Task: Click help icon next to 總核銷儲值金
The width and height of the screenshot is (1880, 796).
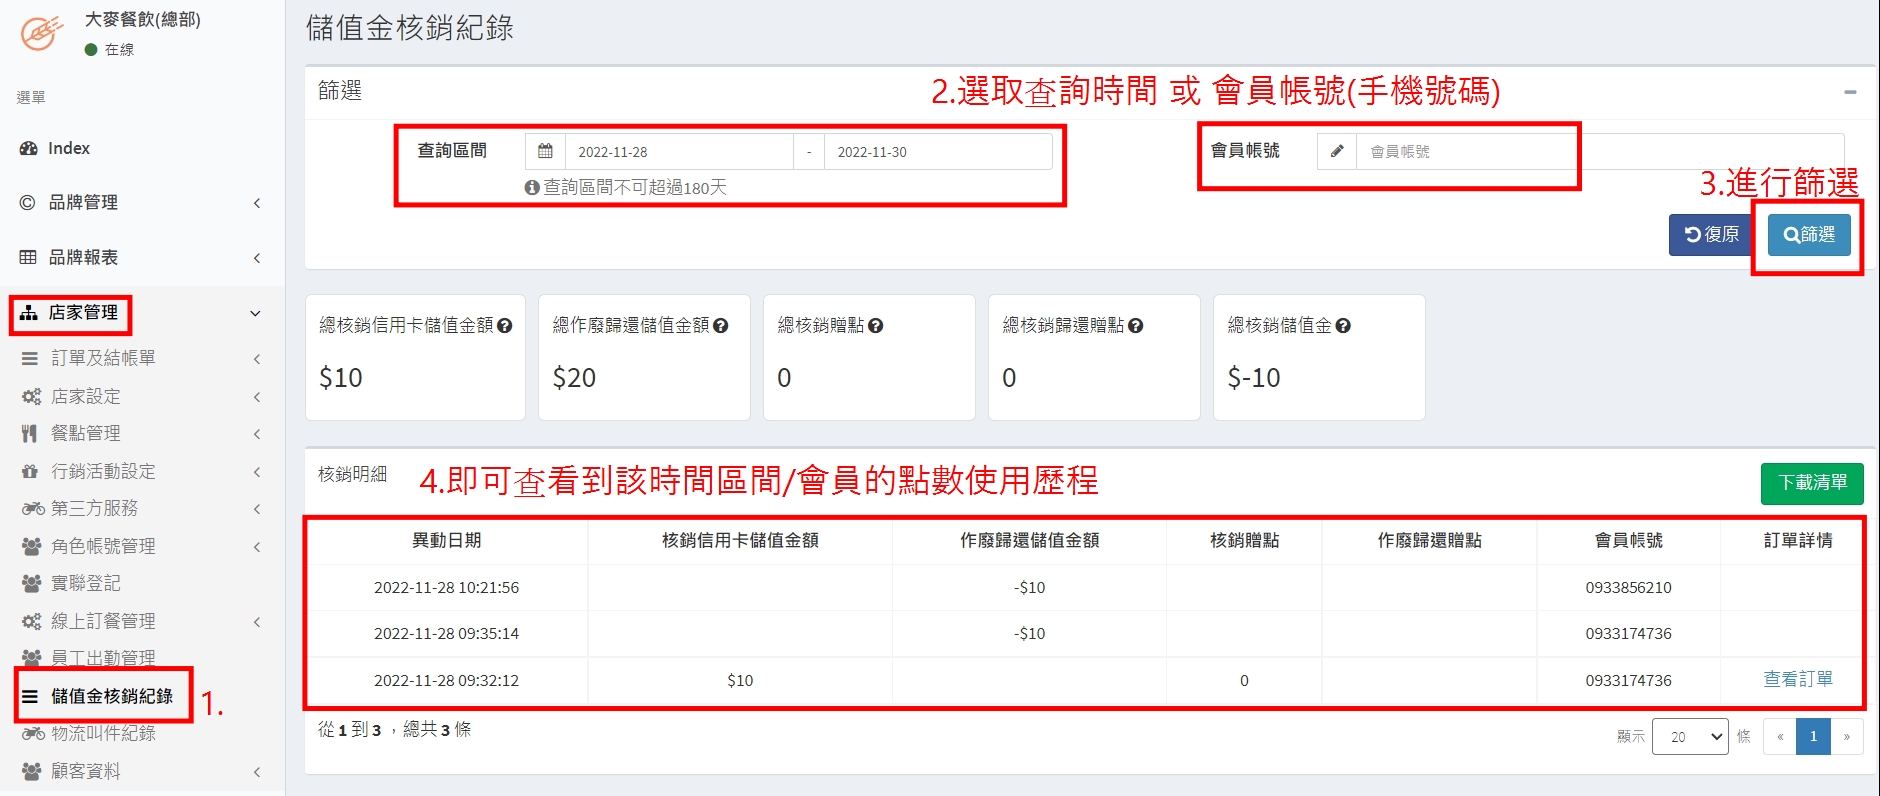Action: point(1343,326)
